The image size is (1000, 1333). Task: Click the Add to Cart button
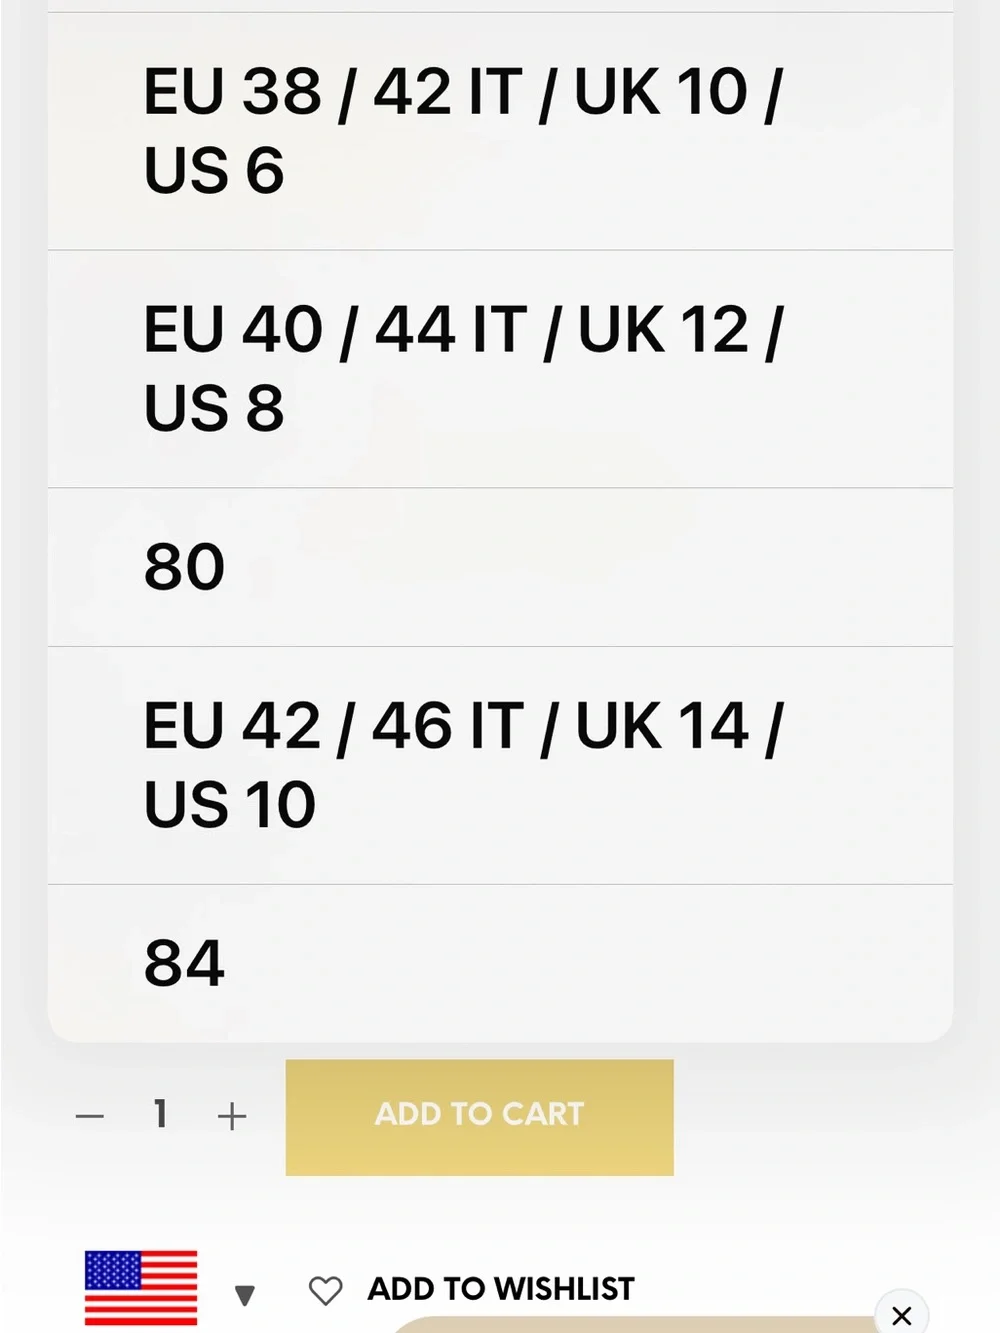pyautogui.click(x=480, y=1117)
